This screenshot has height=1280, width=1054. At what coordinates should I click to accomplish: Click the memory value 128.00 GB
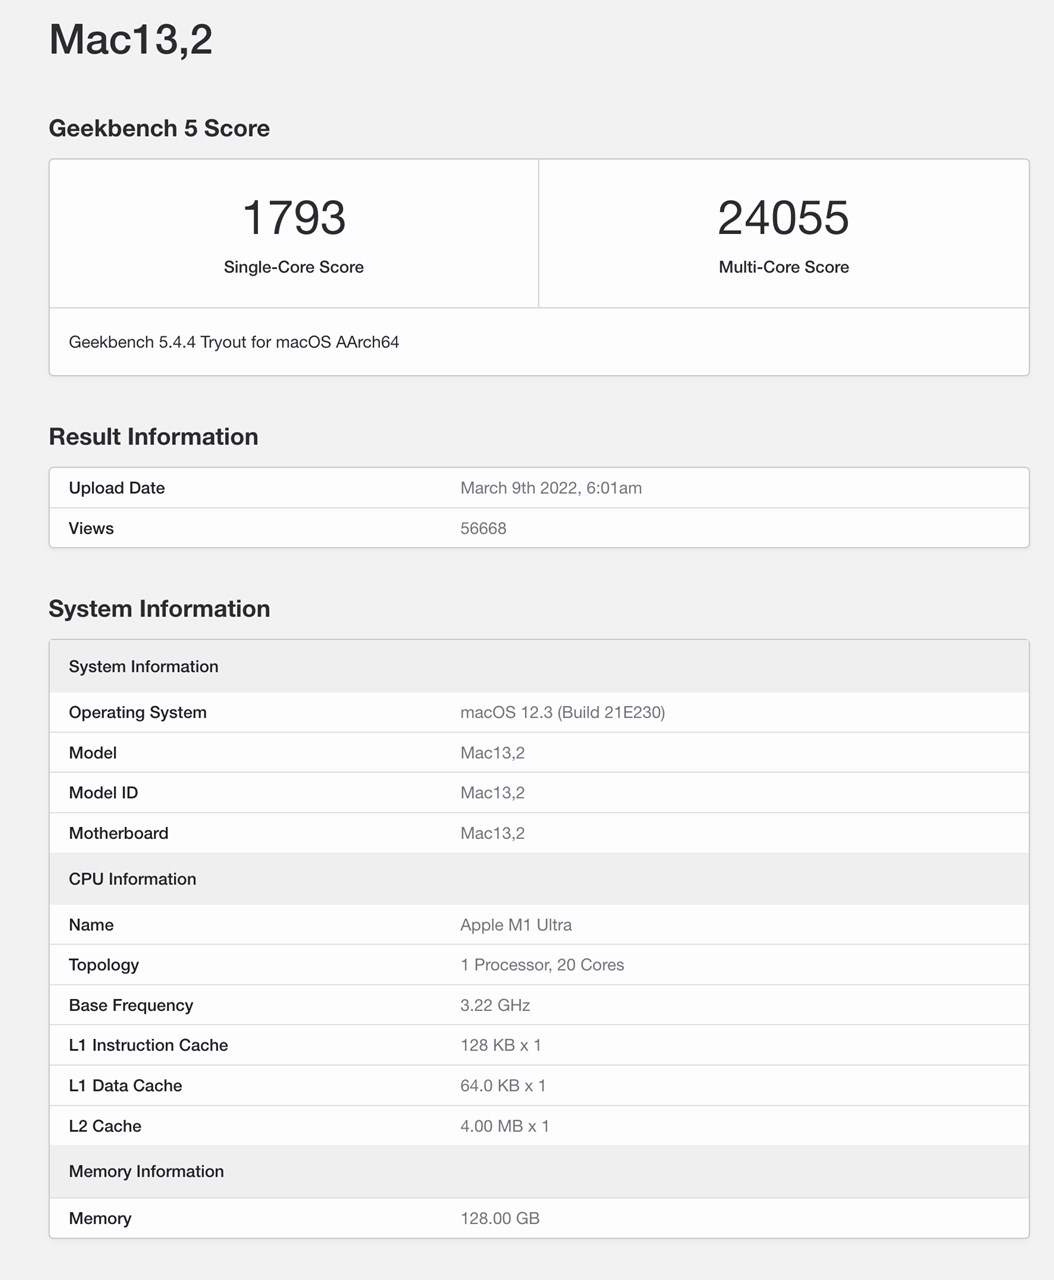500,1218
